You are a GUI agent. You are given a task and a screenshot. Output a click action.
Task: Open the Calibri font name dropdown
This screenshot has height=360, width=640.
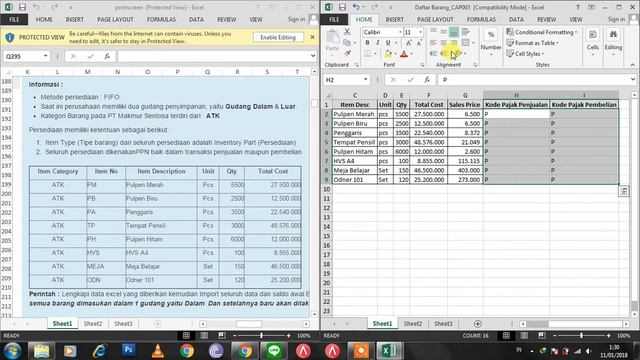point(400,32)
